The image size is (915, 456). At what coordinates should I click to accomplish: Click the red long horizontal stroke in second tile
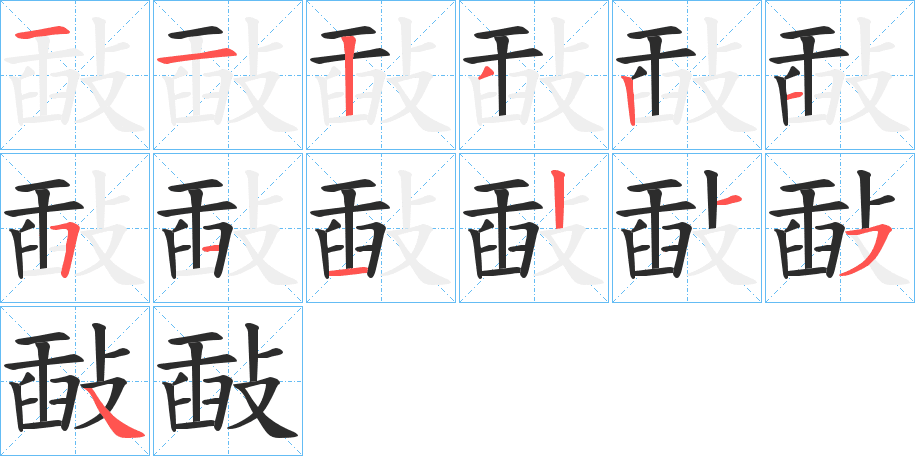197,56
